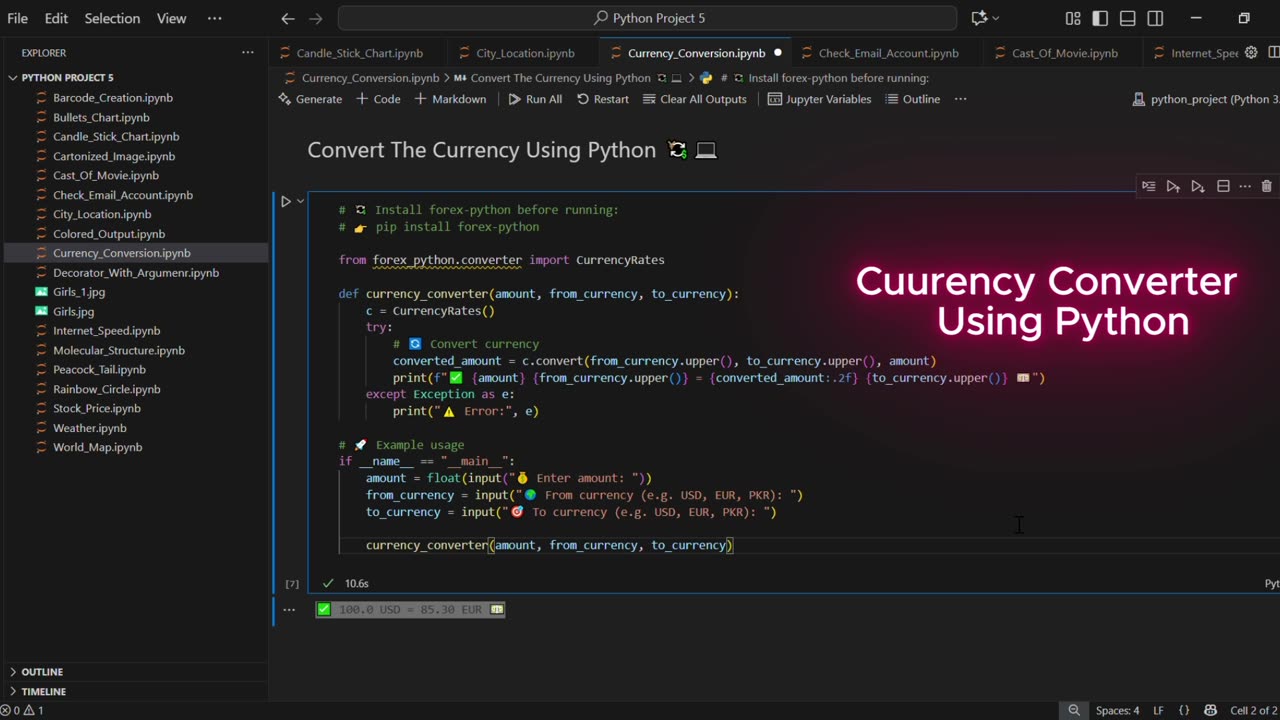Split the cell using cell toolbar icon
Image resolution: width=1280 pixels, height=720 pixels.
(x=1223, y=186)
